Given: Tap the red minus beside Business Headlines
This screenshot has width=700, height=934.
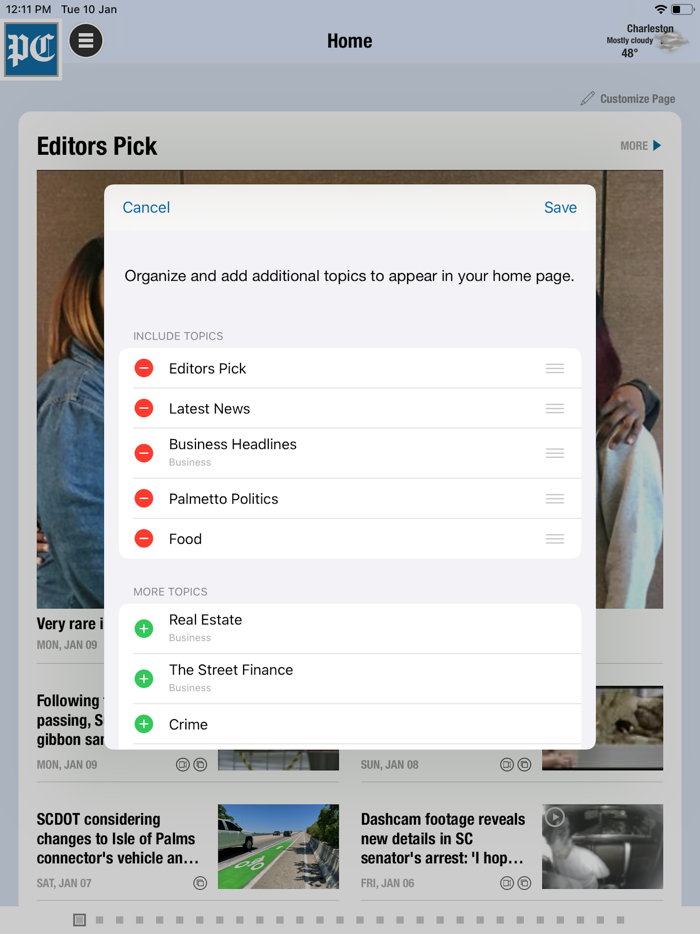Looking at the screenshot, I should pyautogui.click(x=144, y=453).
